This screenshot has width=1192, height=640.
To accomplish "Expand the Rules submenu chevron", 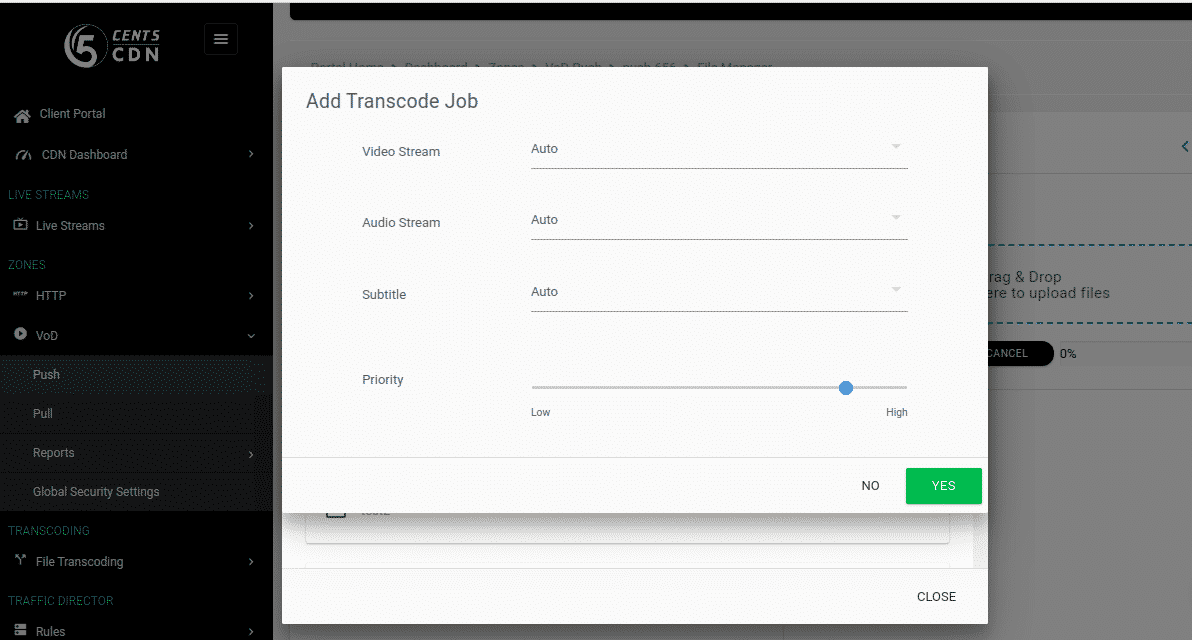I will tap(251, 632).
